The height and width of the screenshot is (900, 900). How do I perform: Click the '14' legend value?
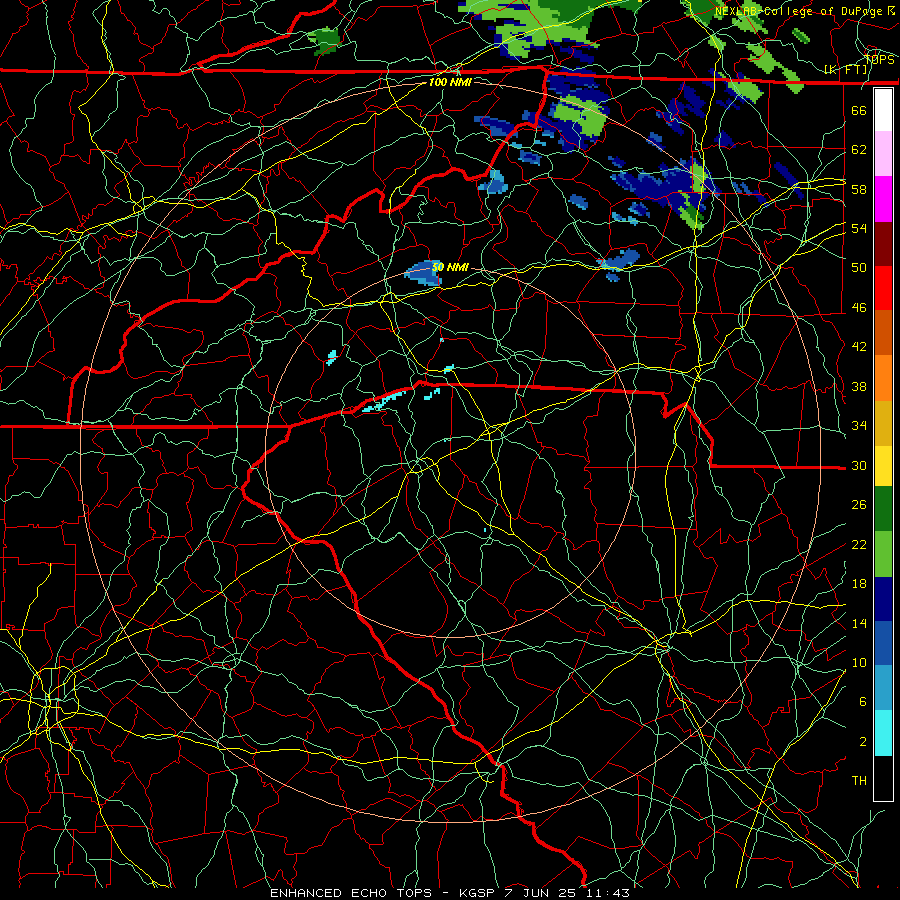tap(859, 623)
